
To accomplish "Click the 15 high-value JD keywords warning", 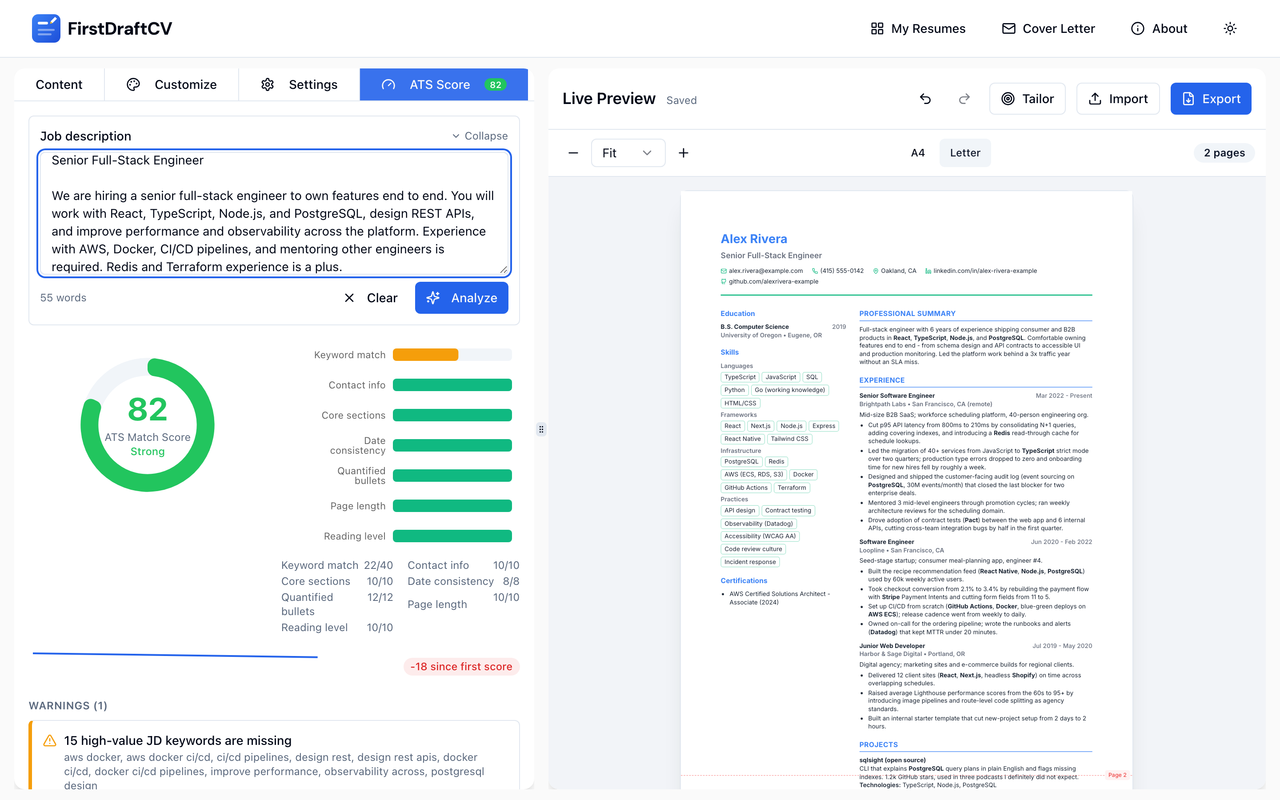I will (274, 756).
